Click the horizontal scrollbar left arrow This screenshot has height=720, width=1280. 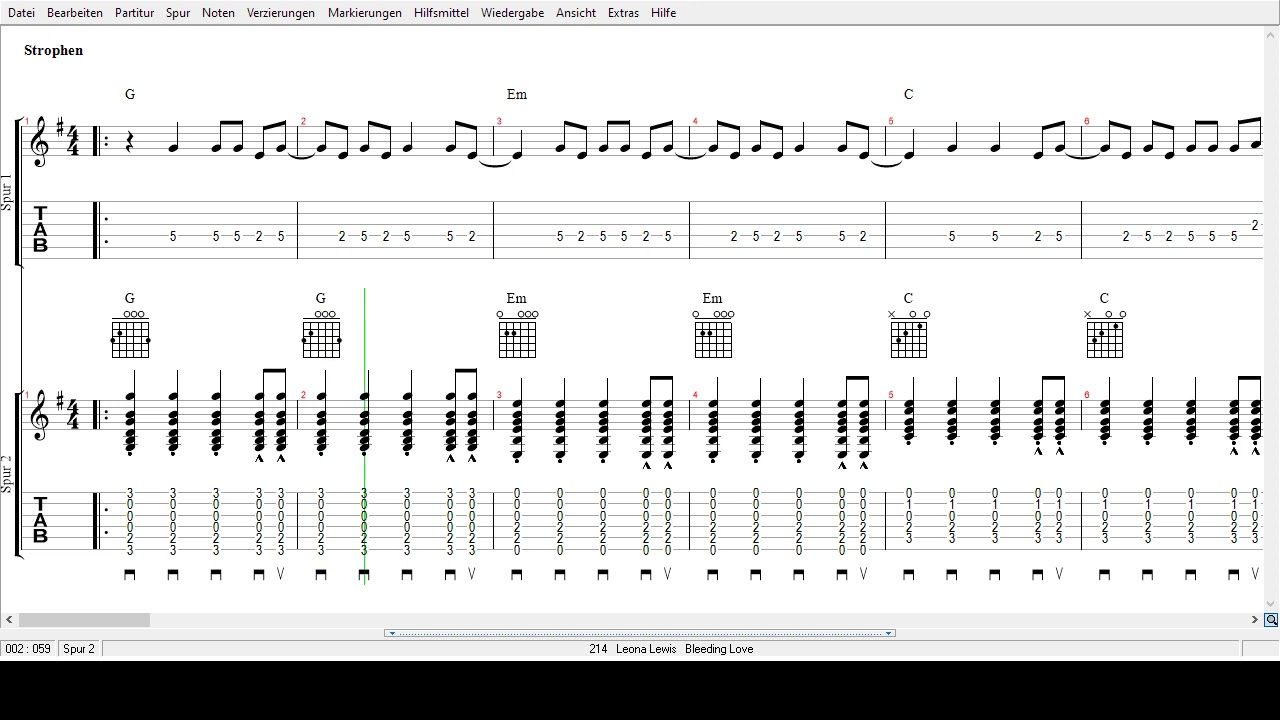tap(9, 620)
